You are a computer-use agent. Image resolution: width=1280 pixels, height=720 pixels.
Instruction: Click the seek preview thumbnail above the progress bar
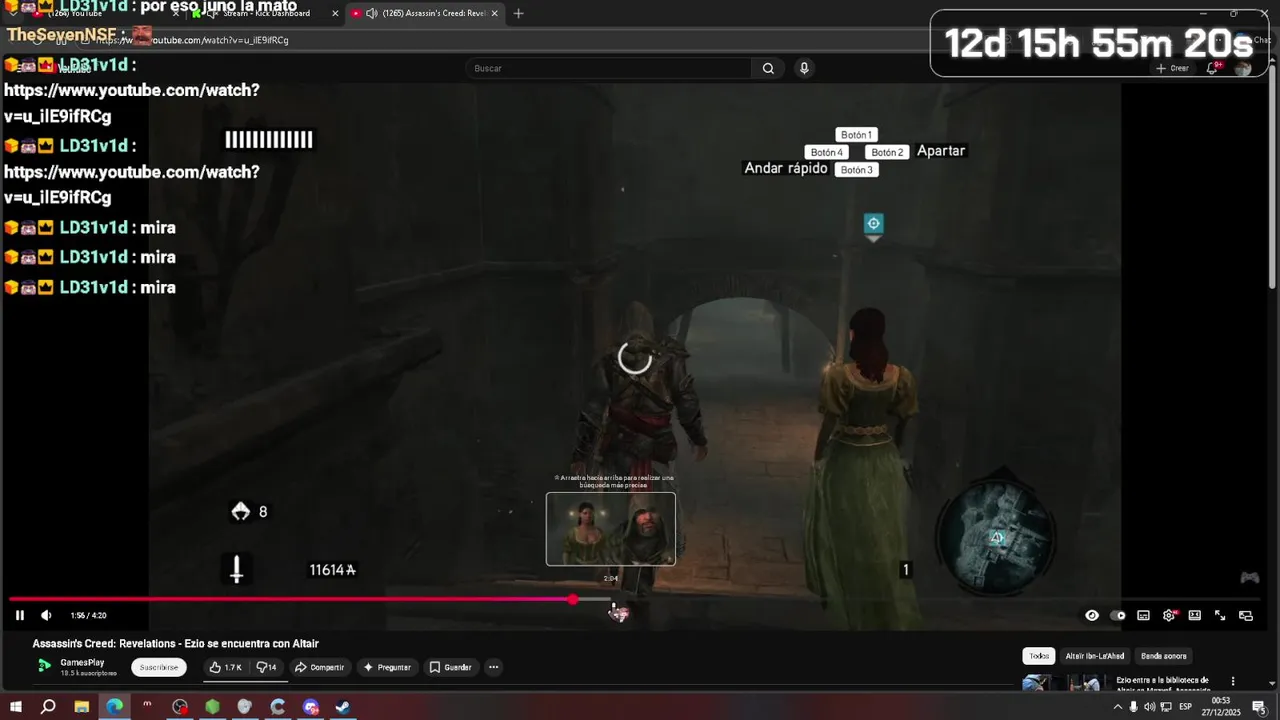point(611,529)
